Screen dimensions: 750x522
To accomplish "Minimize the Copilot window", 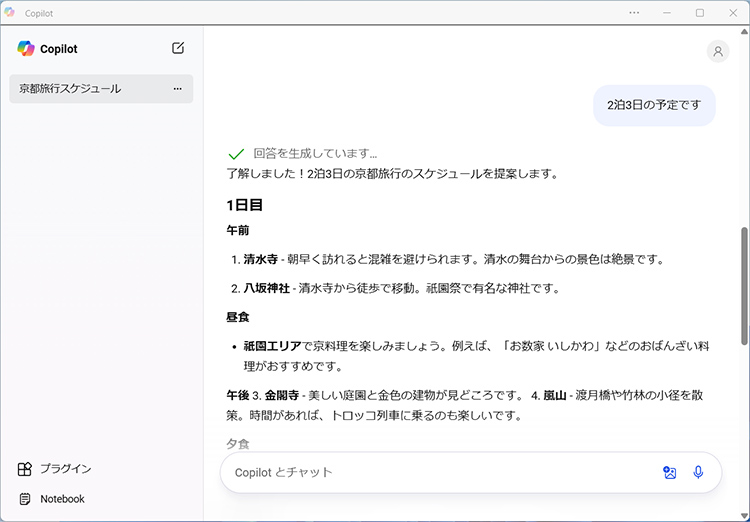I will (667, 12).
